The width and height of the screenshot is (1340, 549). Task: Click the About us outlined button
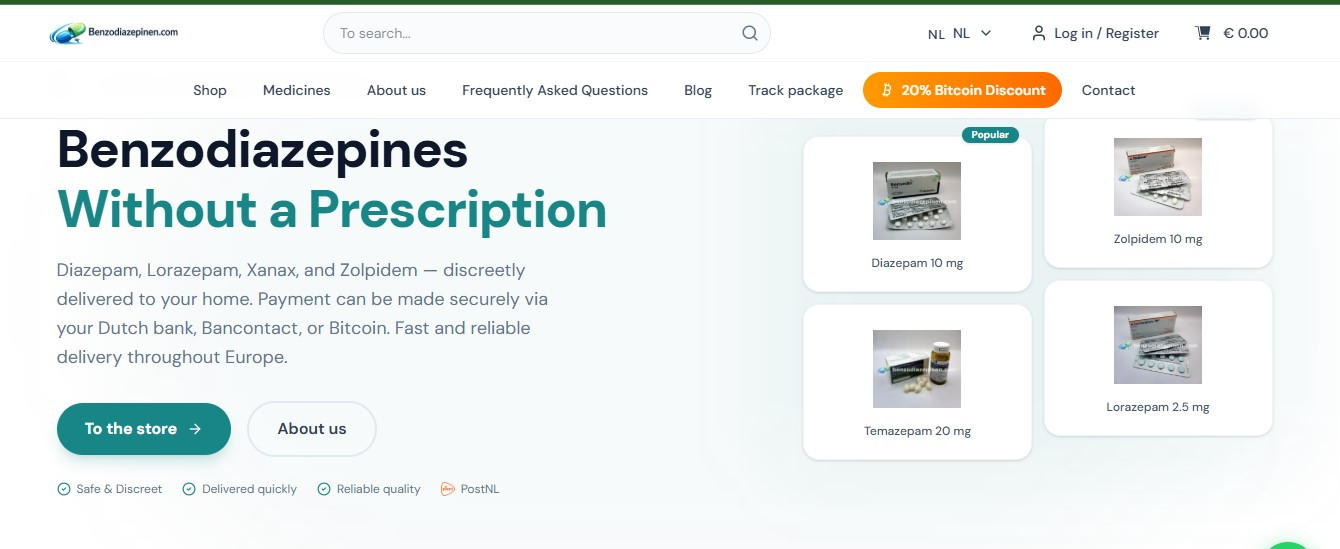[312, 429]
